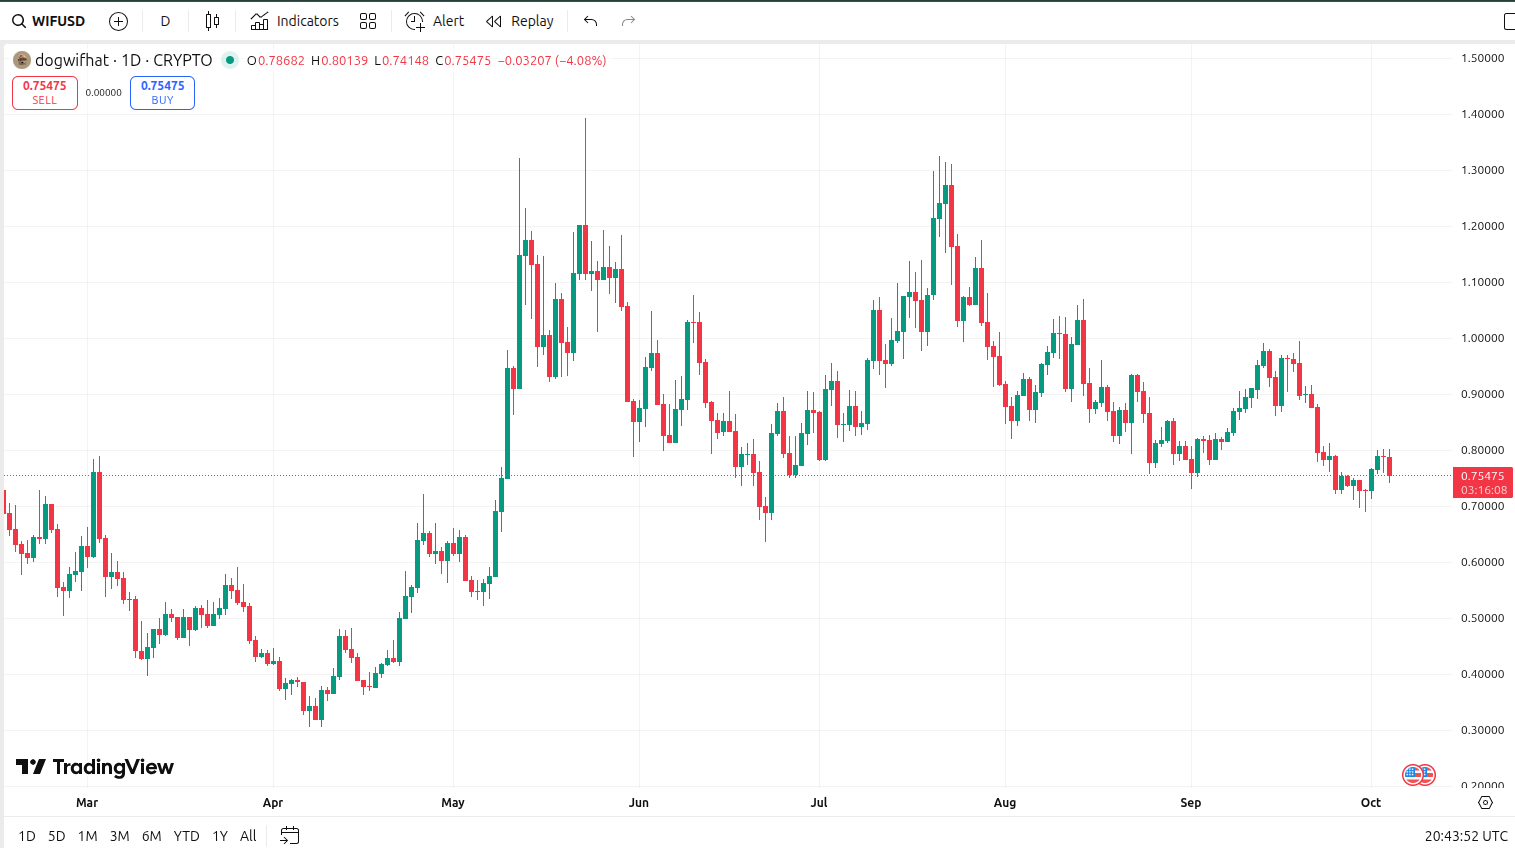Viewport: 1515px width, 848px height.
Task: Open the D interval dropdown
Action: [x=165, y=21]
